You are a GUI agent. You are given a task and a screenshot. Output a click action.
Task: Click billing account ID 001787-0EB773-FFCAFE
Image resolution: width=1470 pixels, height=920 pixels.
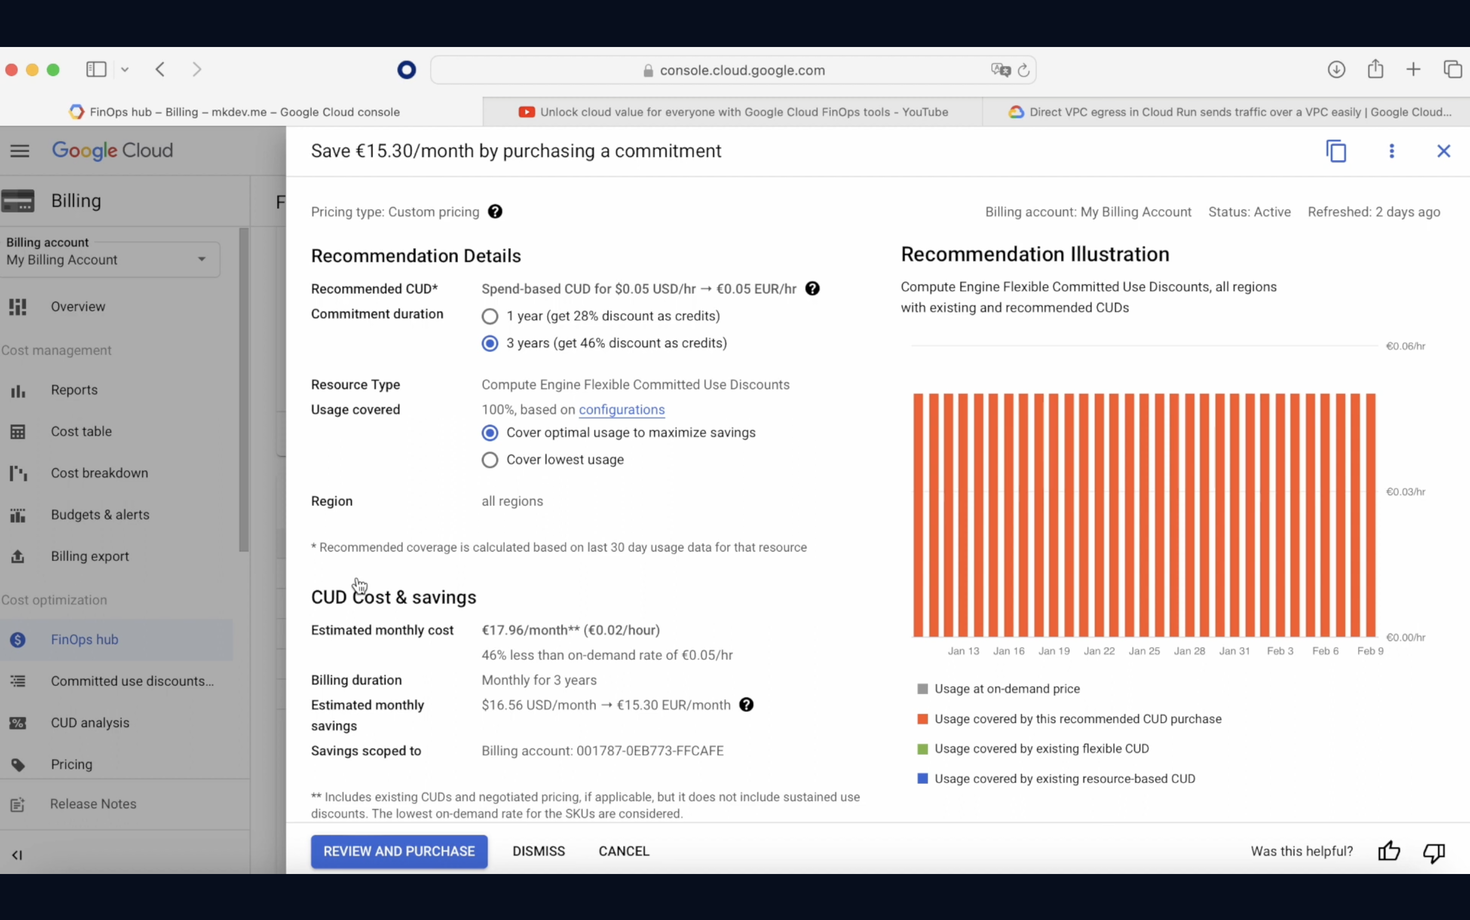point(650,751)
